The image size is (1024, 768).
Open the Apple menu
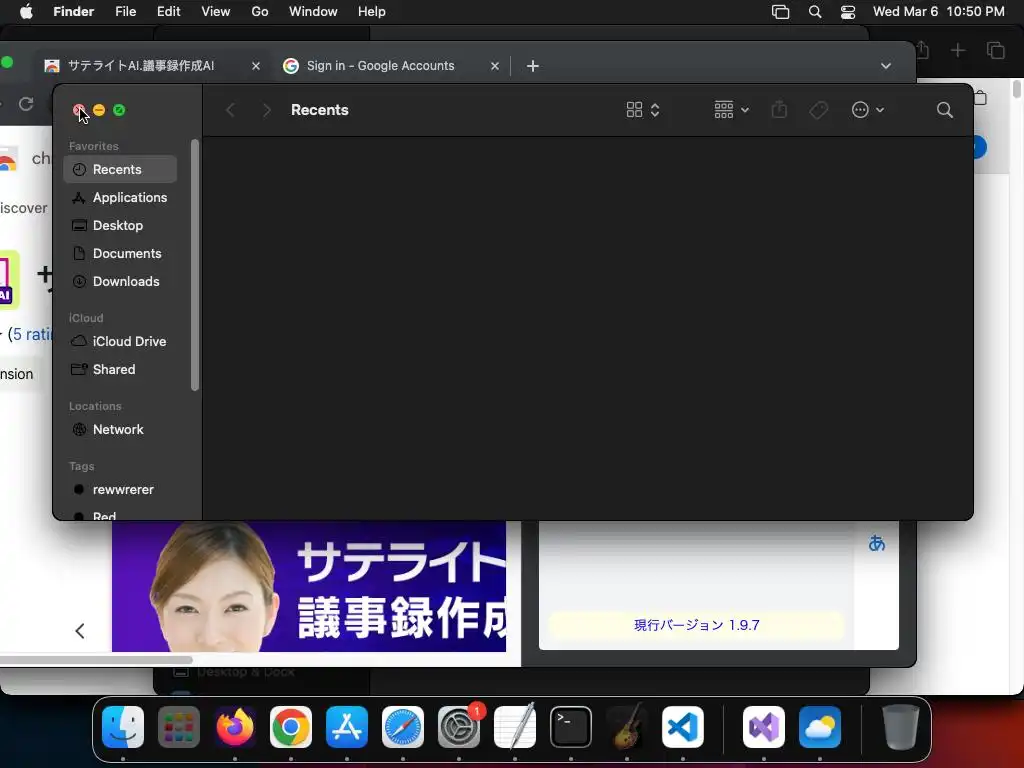[26, 12]
